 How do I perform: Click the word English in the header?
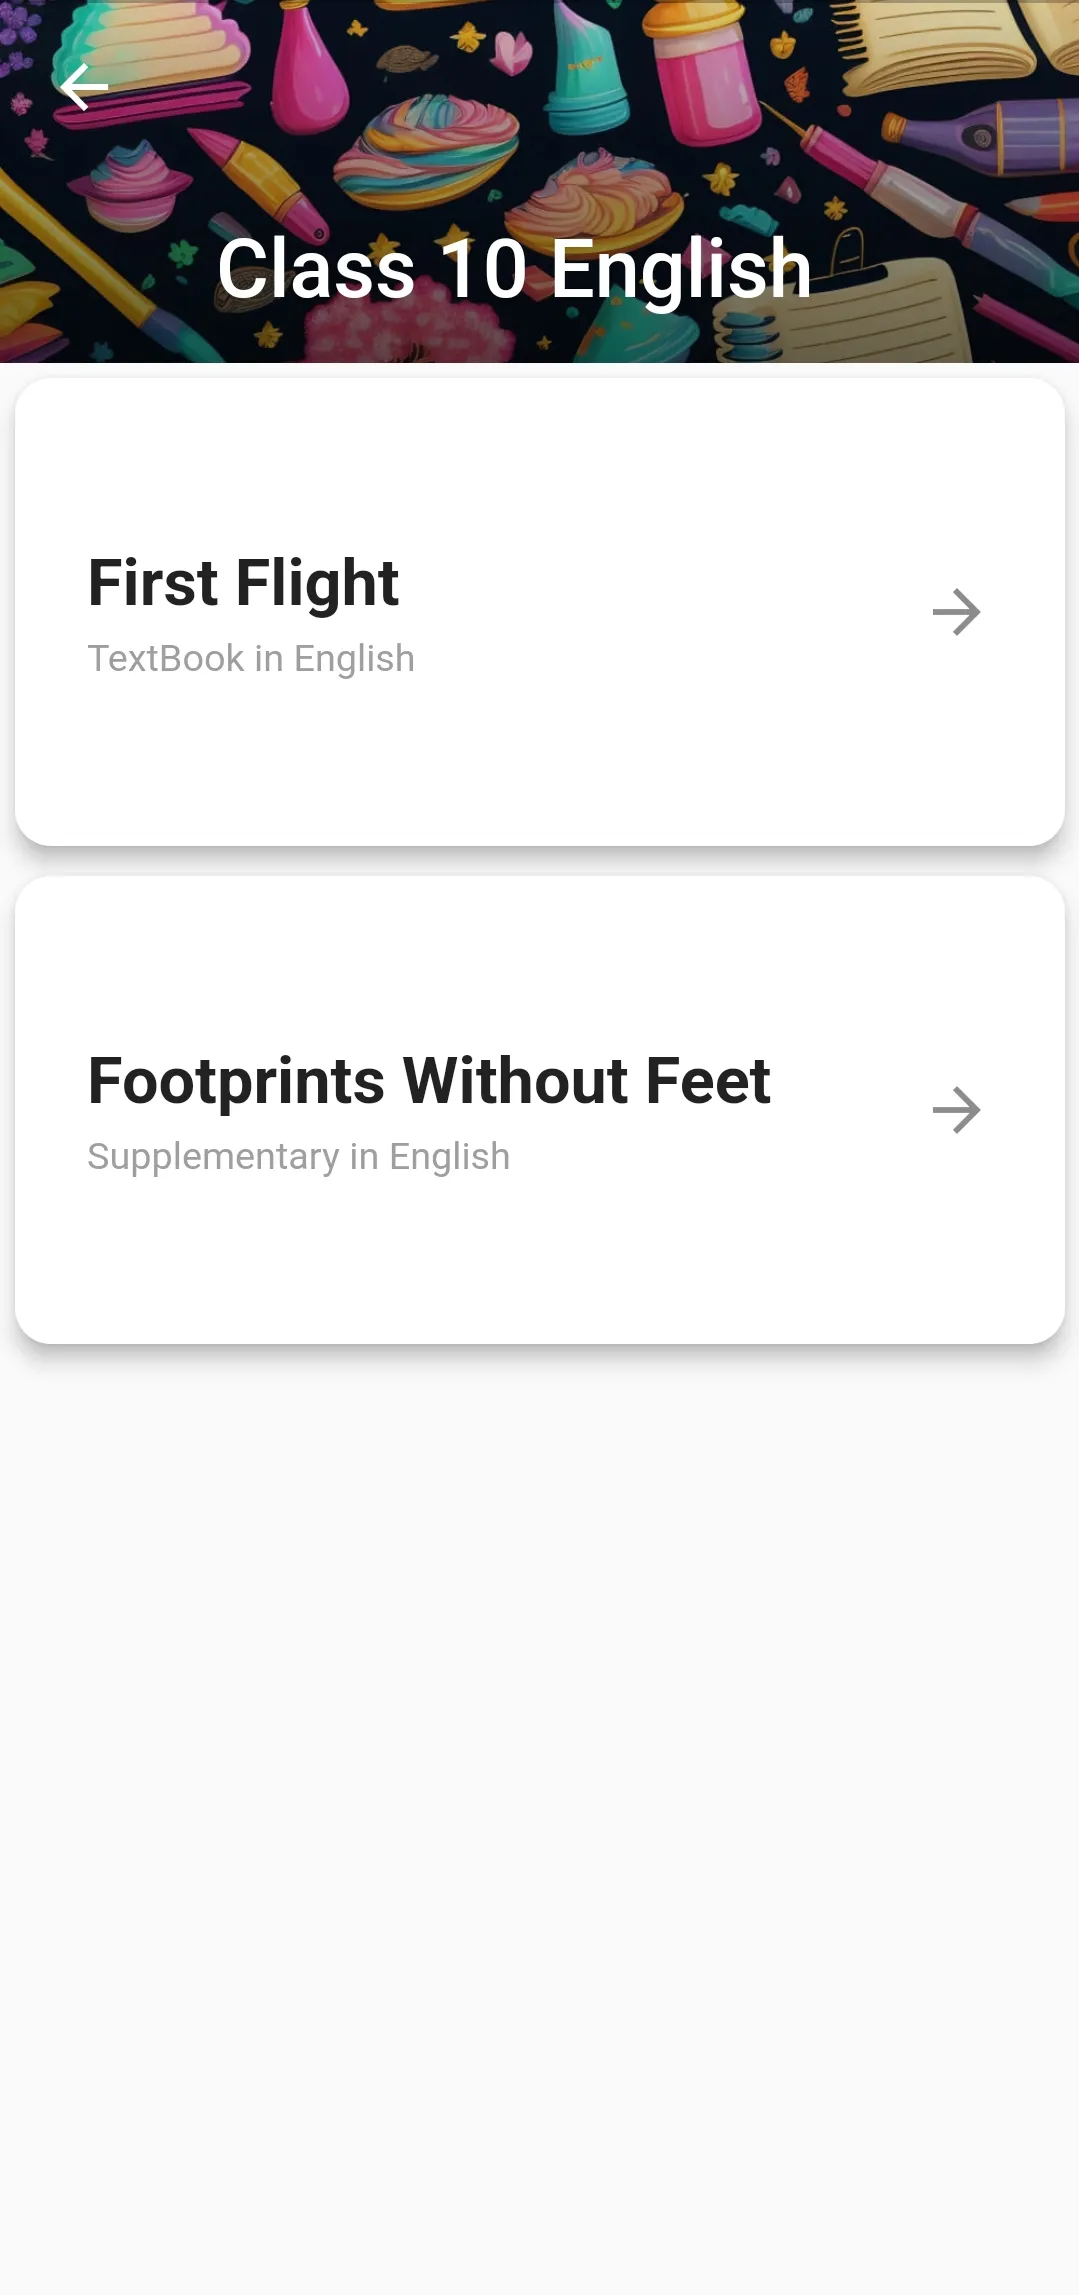click(681, 270)
